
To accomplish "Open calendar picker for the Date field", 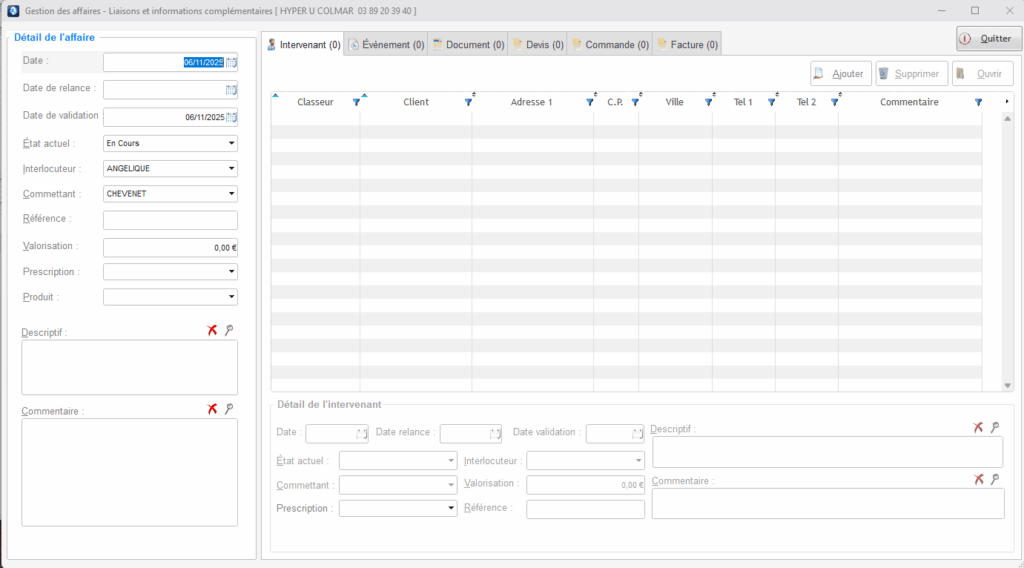I will pyautogui.click(x=231, y=62).
